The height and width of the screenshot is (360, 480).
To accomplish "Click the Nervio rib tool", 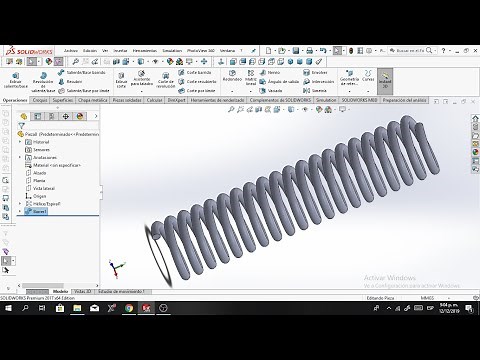I will [x=270, y=72].
